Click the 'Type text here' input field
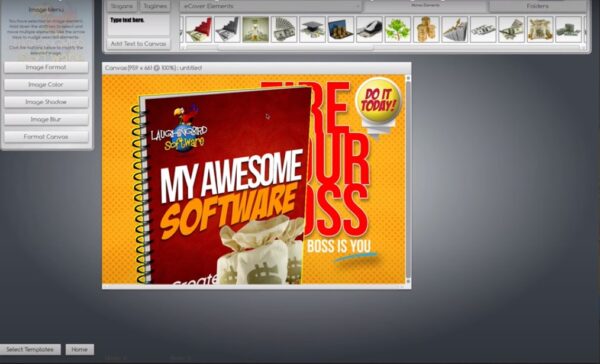The height and width of the screenshot is (364, 600). click(x=139, y=25)
